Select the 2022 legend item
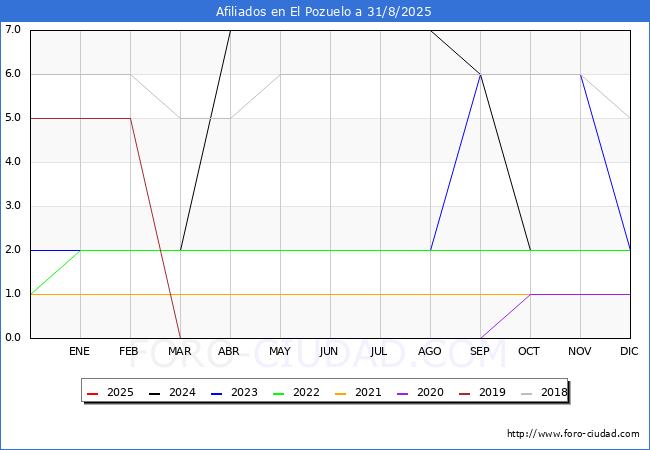 (x=294, y=393)
